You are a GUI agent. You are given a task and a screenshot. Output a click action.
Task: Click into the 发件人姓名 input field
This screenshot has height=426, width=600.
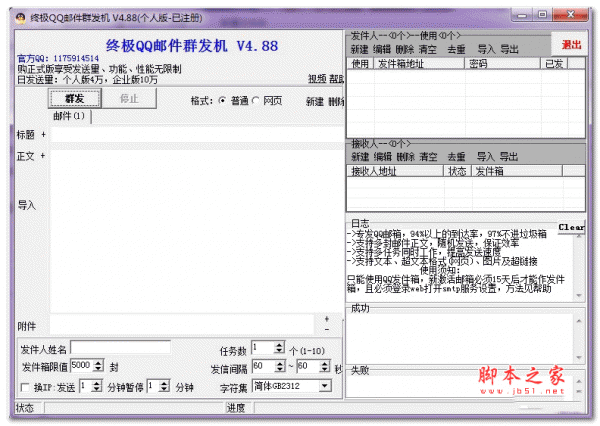[x=120, y=348]
